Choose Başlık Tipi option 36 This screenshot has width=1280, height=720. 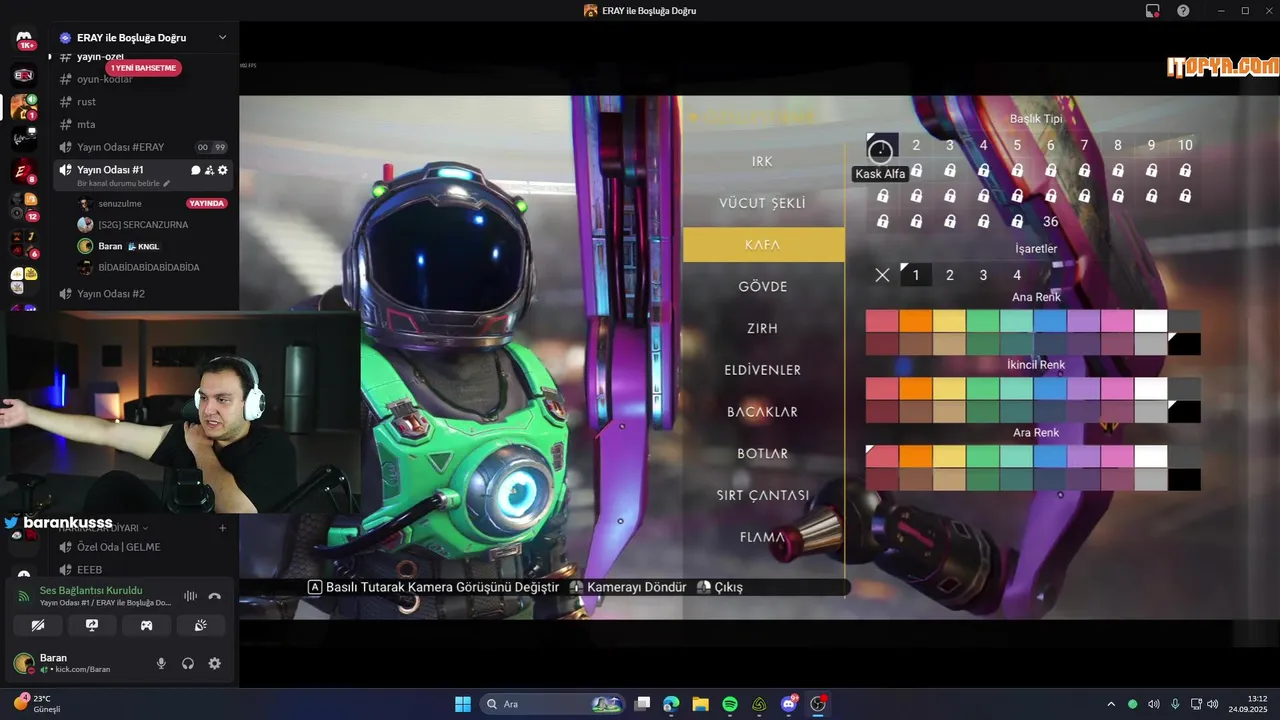click(x=1050, y=222)
